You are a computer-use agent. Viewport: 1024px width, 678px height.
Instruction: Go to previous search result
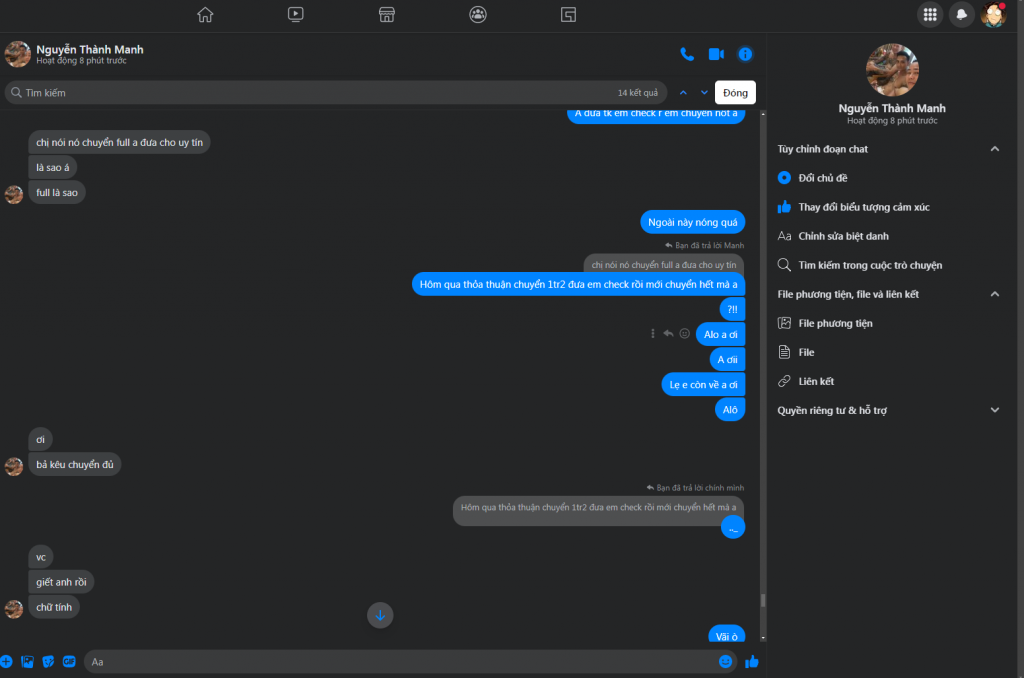pos(683,93)
